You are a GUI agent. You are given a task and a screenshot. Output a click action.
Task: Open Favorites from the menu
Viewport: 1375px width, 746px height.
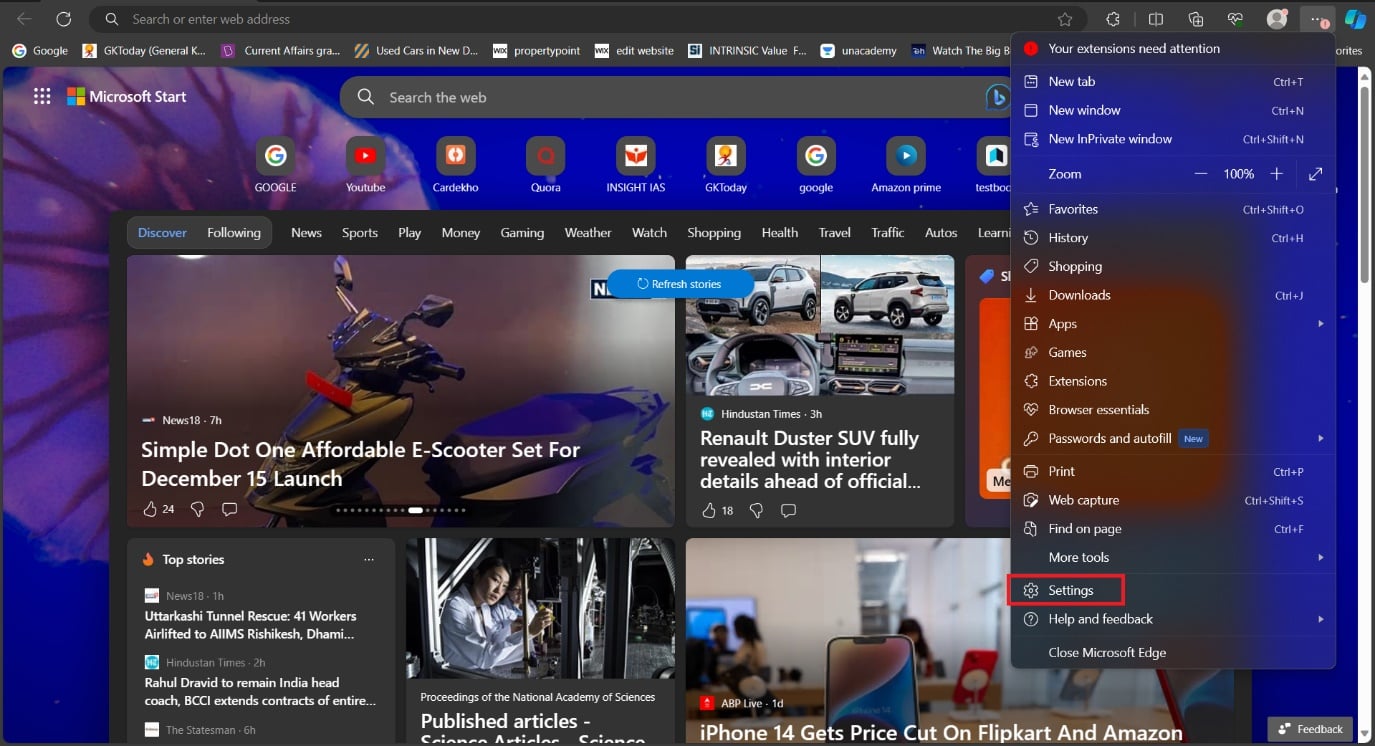[1173, 209]
